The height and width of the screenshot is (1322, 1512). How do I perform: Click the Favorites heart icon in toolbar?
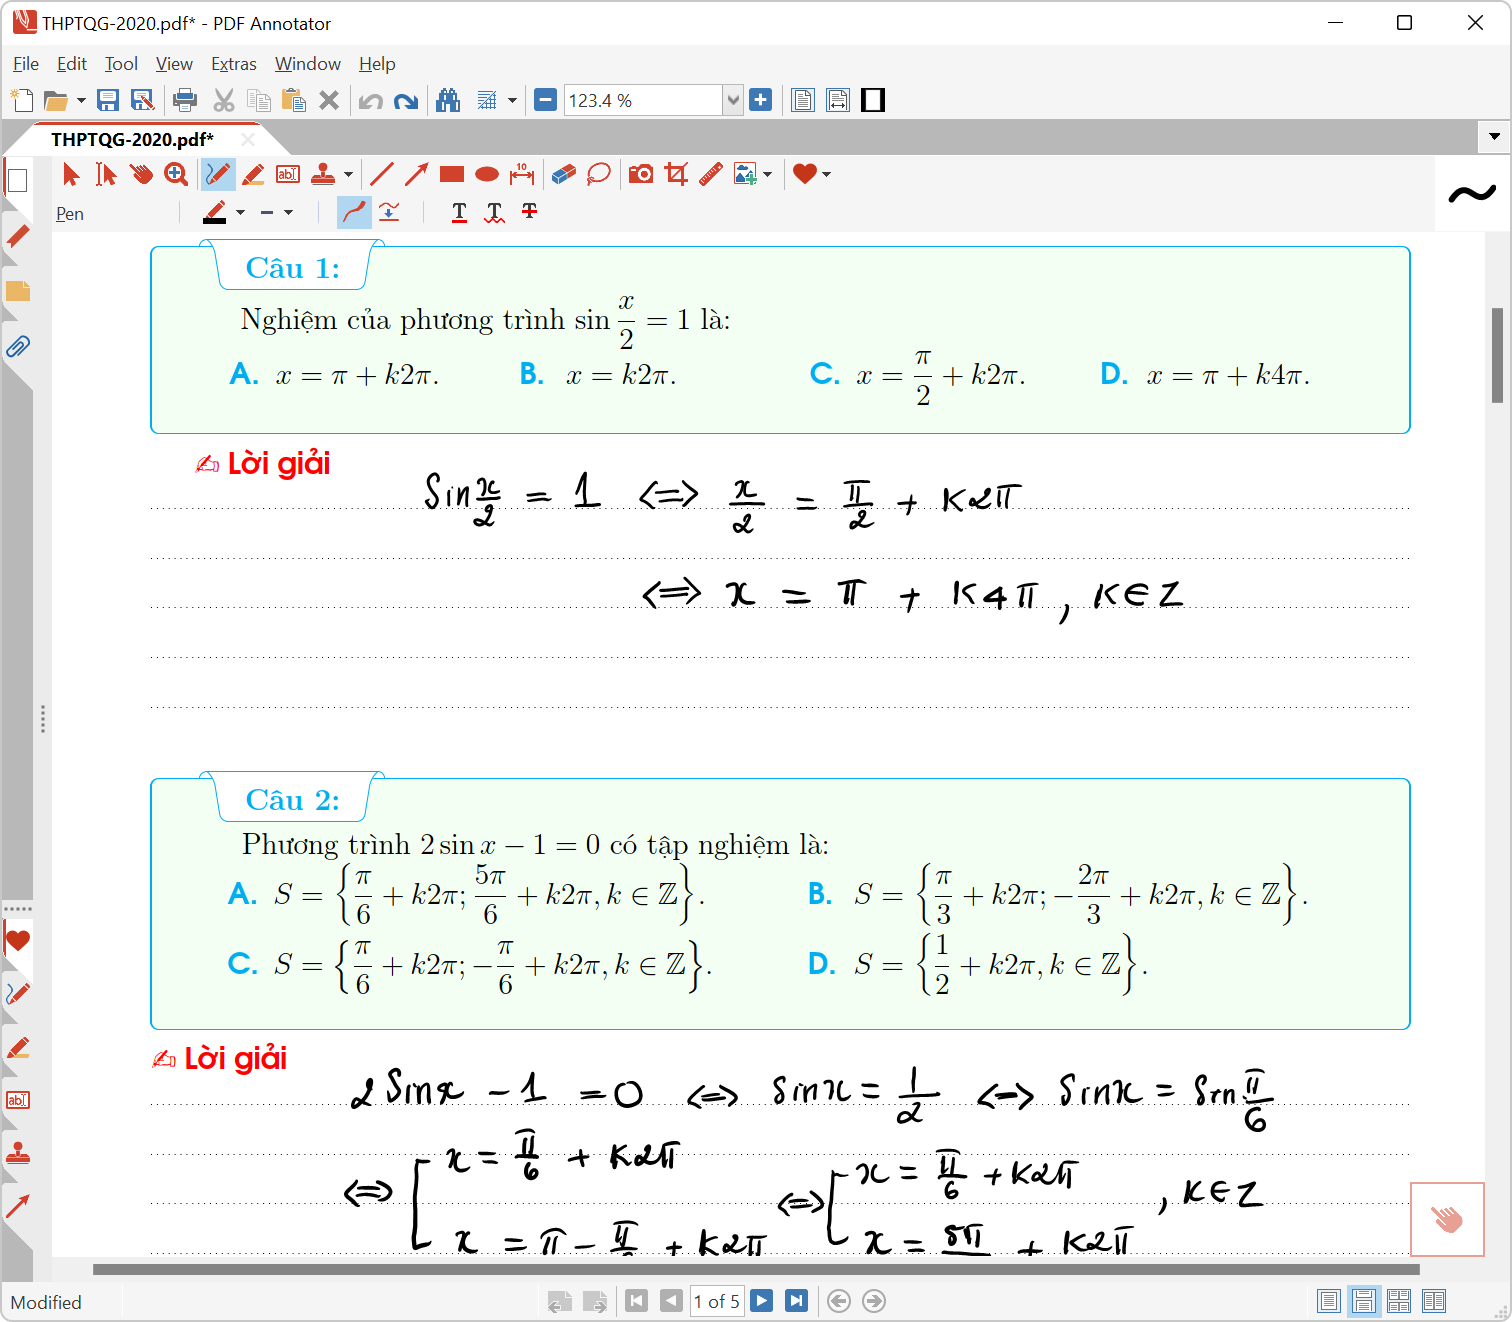[805, 174]
